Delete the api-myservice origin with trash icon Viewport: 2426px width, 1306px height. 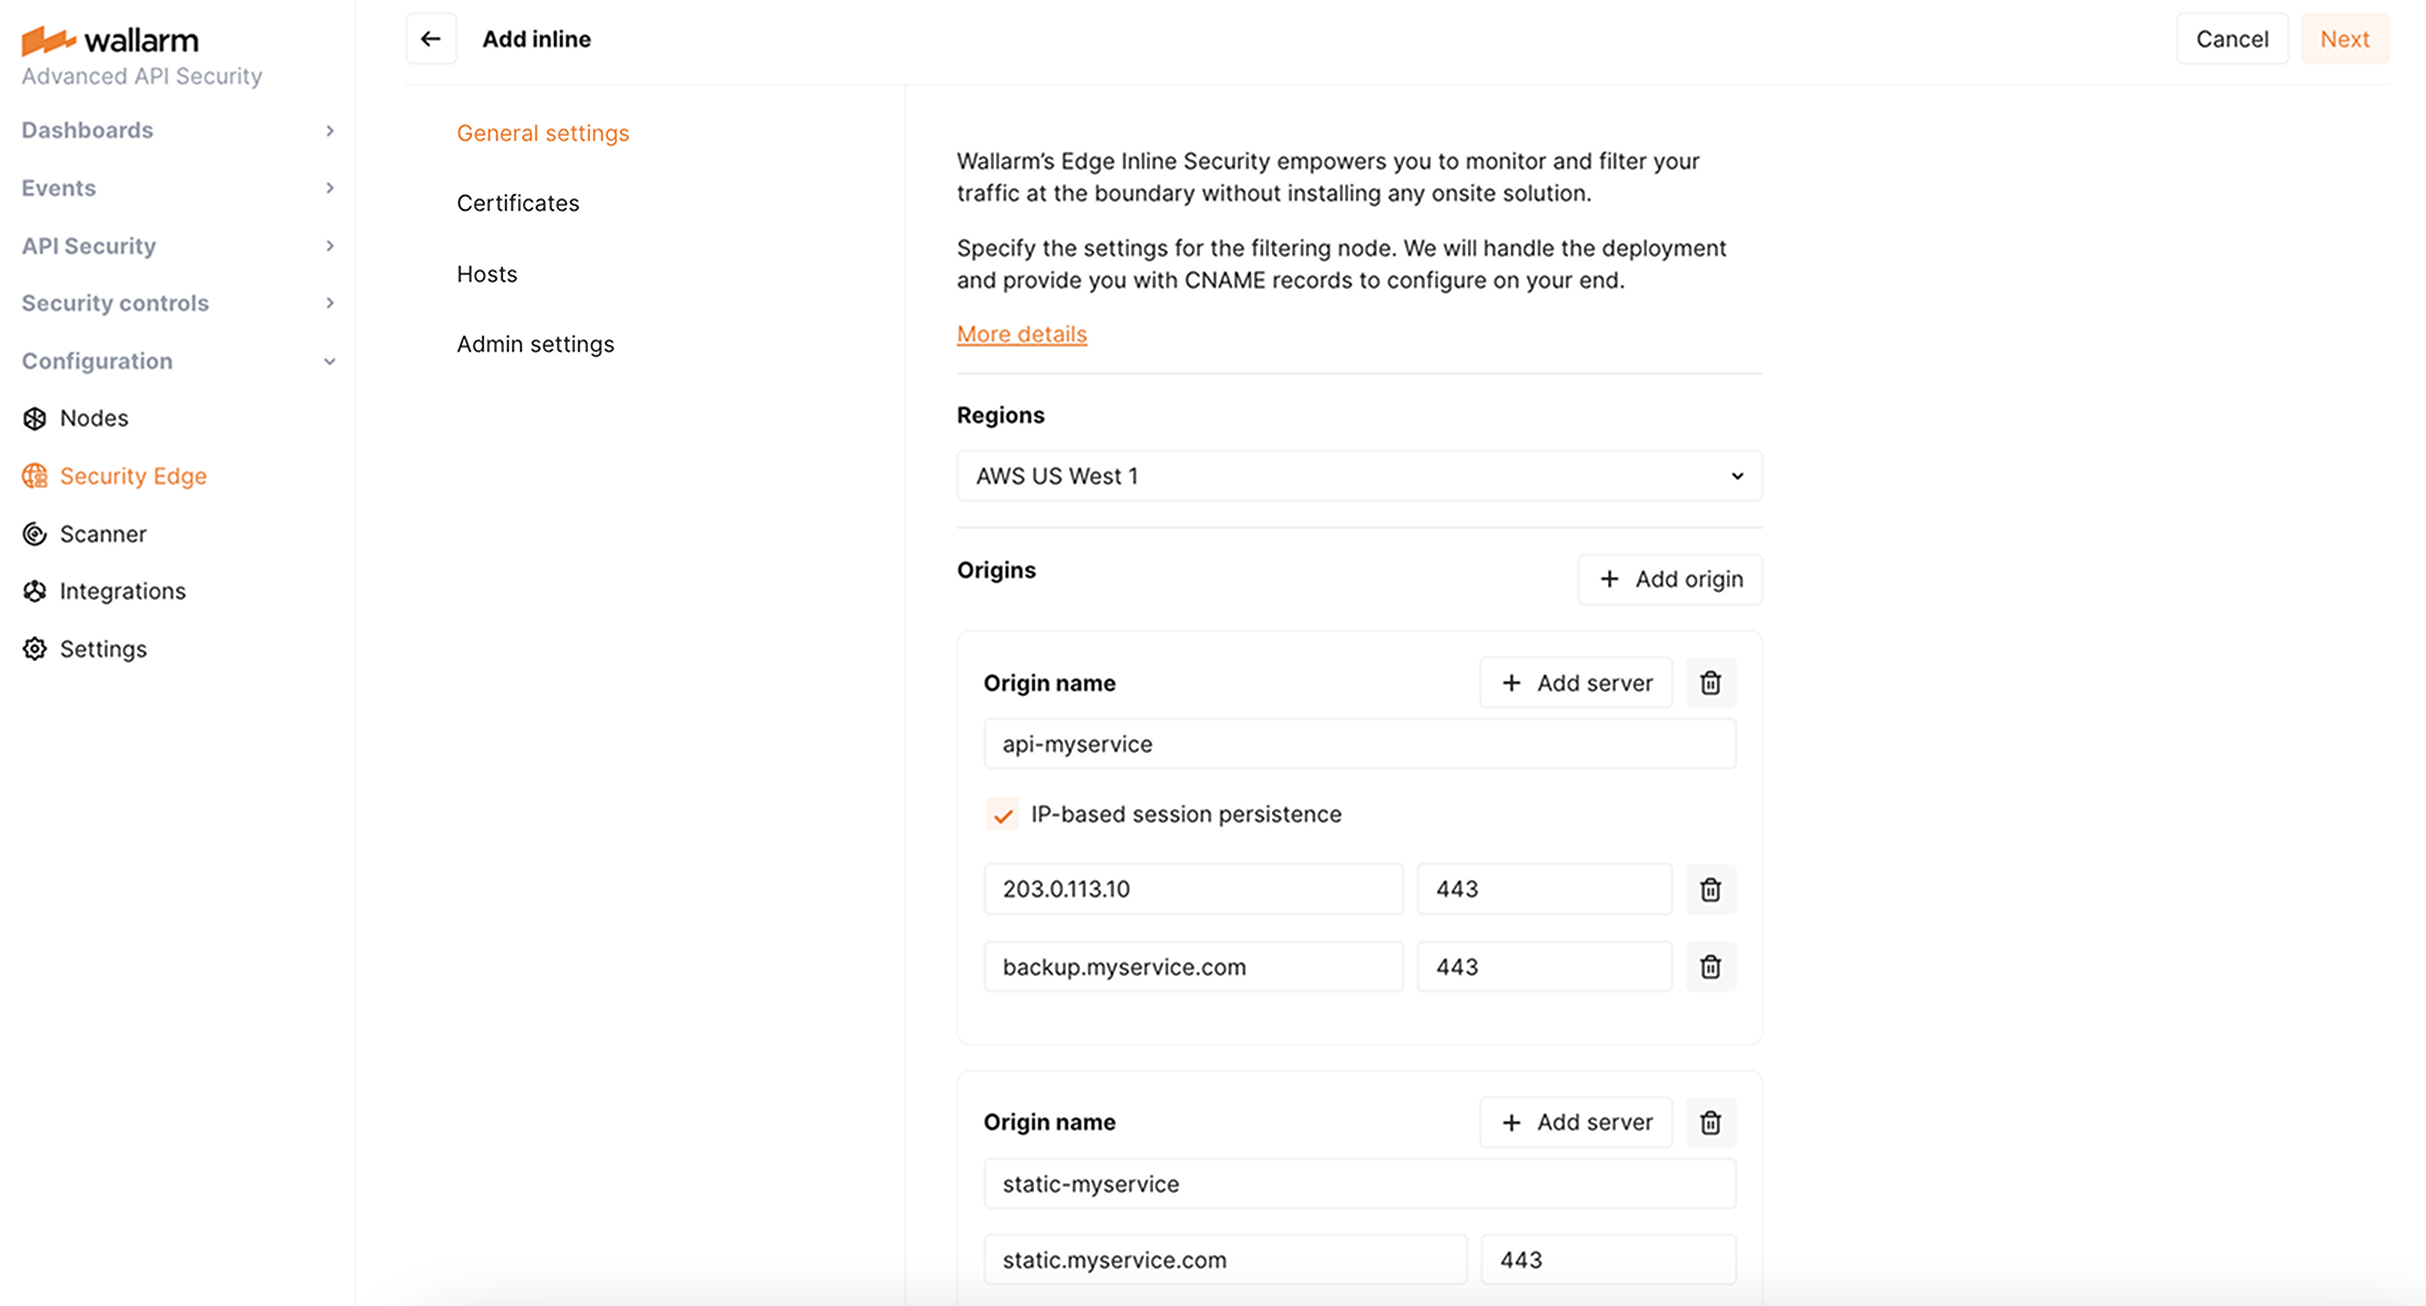click(1710, 683)
